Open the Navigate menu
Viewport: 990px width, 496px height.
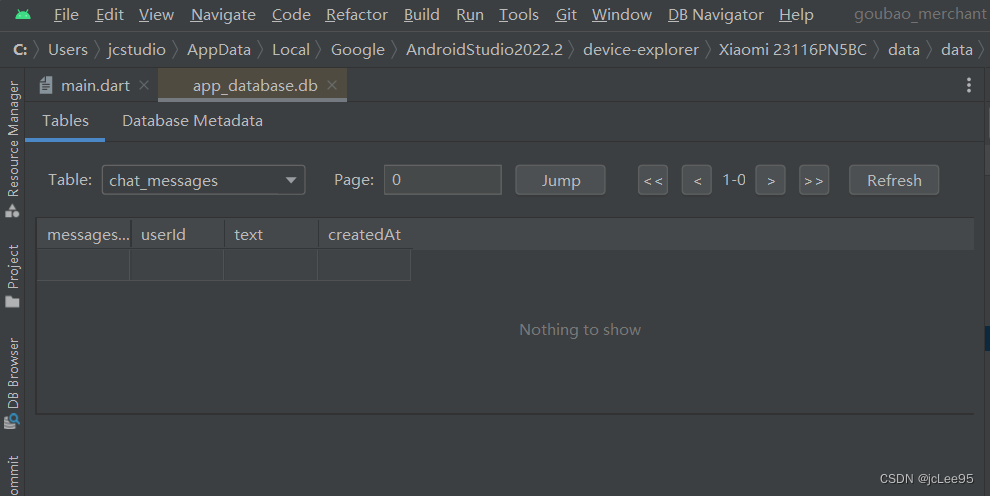point(223,15)
